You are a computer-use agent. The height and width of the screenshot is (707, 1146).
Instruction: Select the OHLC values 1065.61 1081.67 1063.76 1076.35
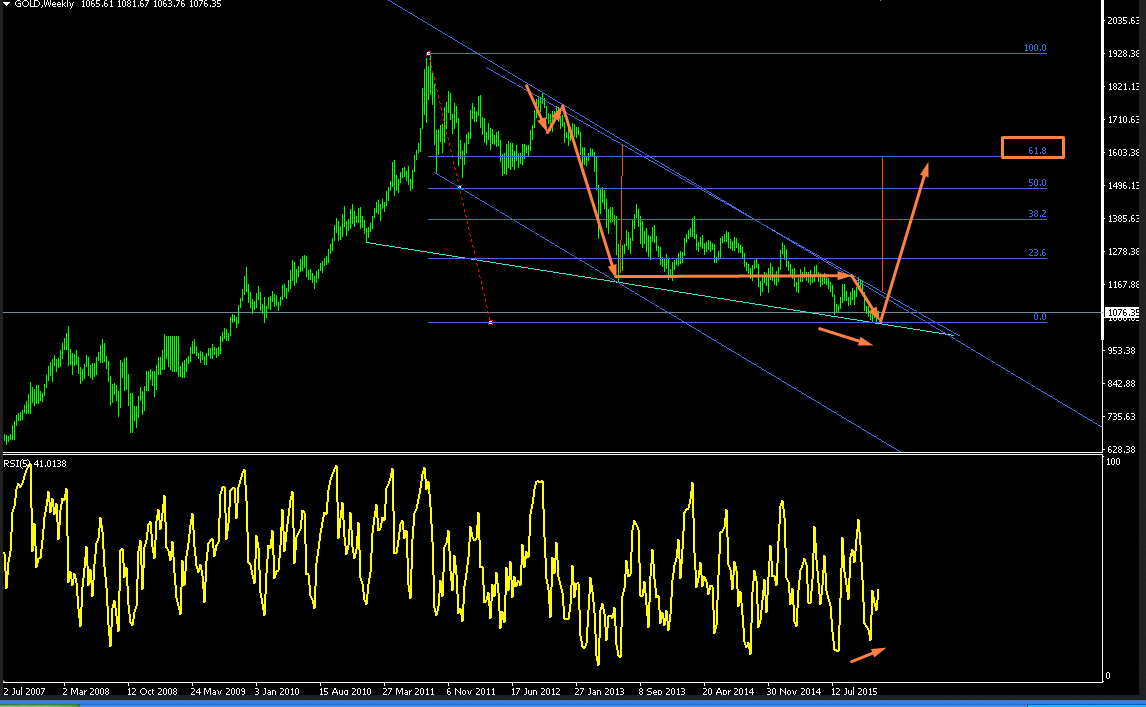click(x=151, y=4)
